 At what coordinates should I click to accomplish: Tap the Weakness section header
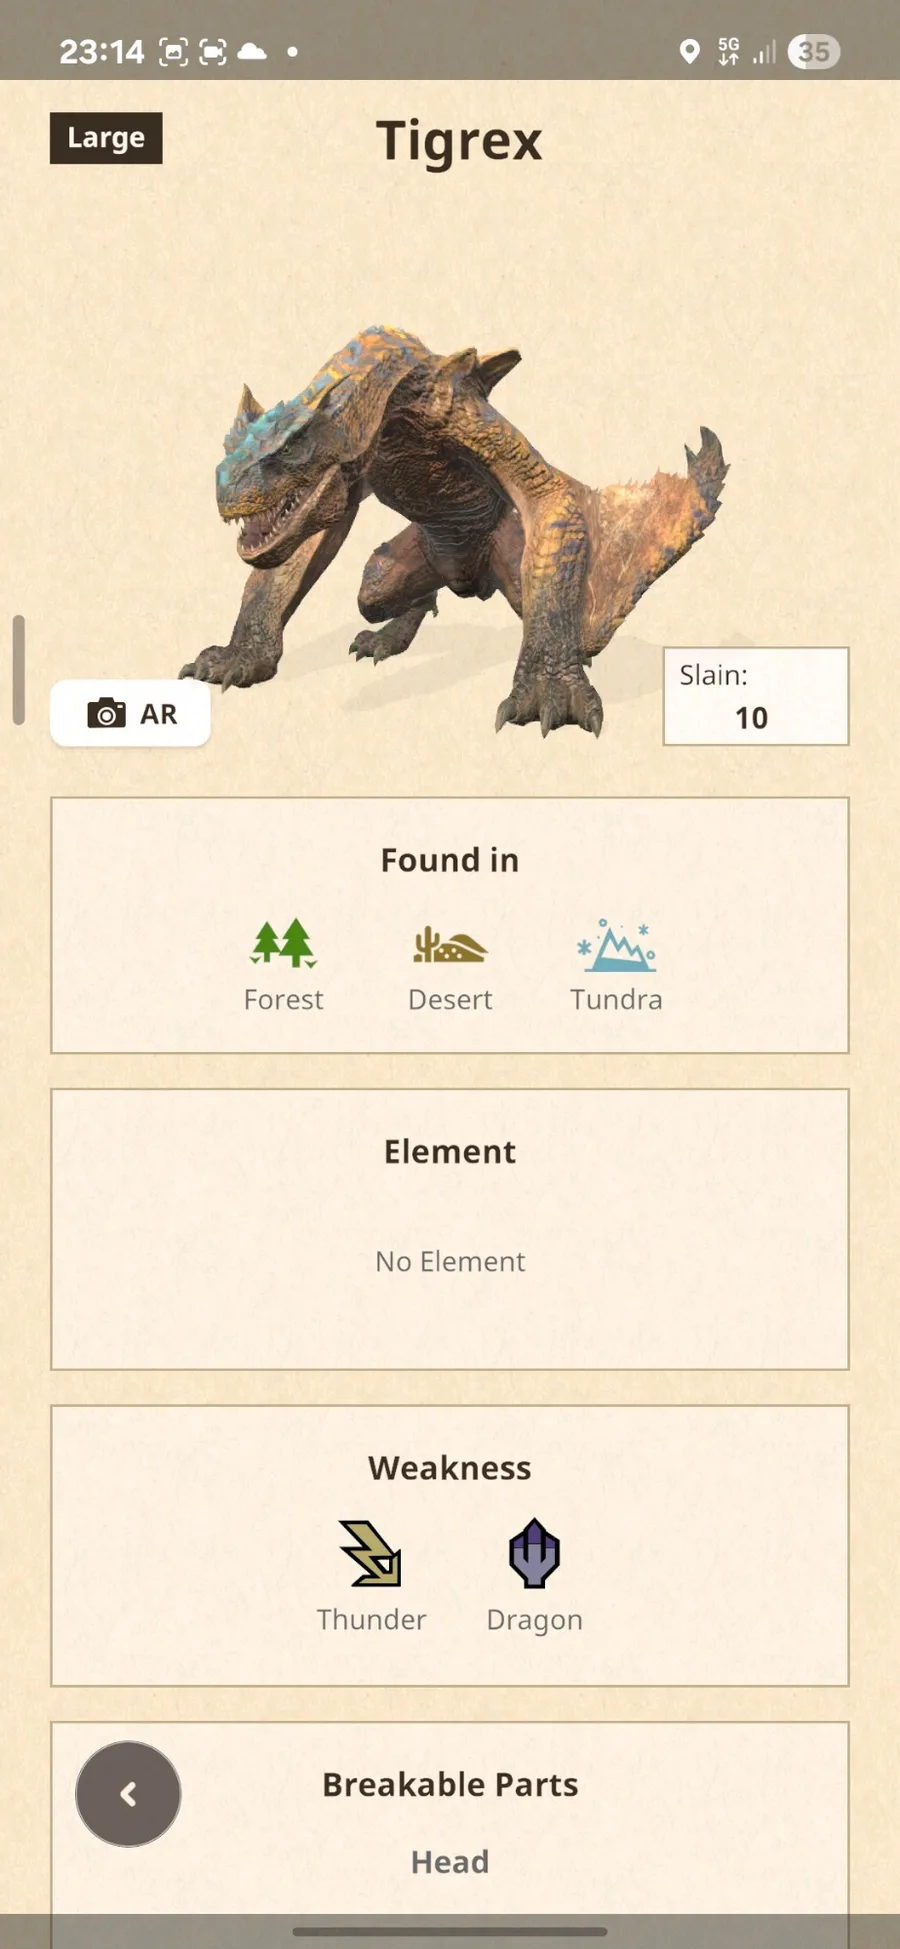coord(450,1468)
